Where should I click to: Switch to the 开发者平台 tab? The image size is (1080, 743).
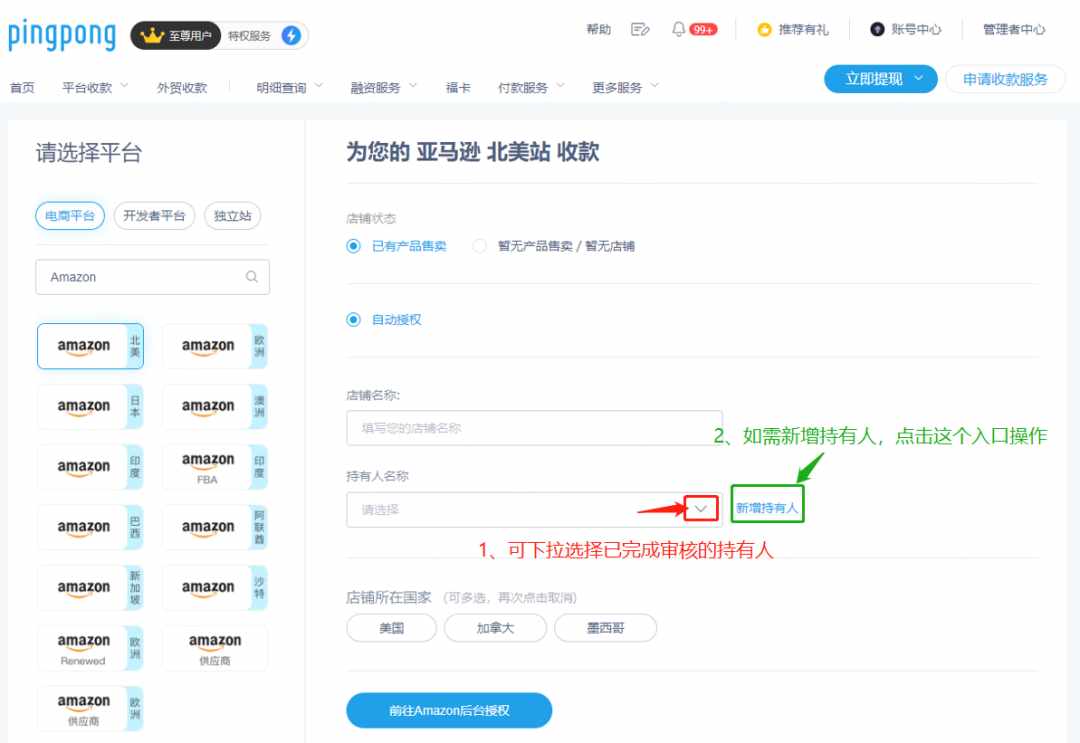pyautogui.click(x=154, y=216)
